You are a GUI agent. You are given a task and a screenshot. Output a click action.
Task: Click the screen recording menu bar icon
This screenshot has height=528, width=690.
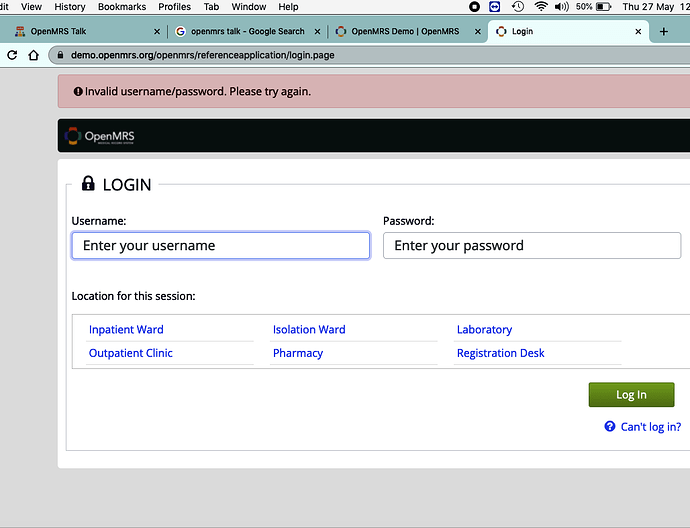click(x=474, y=7)
